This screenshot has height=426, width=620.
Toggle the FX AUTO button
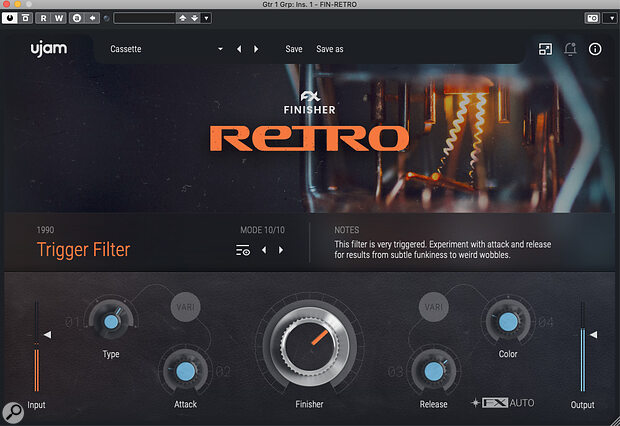pos(503,403)
